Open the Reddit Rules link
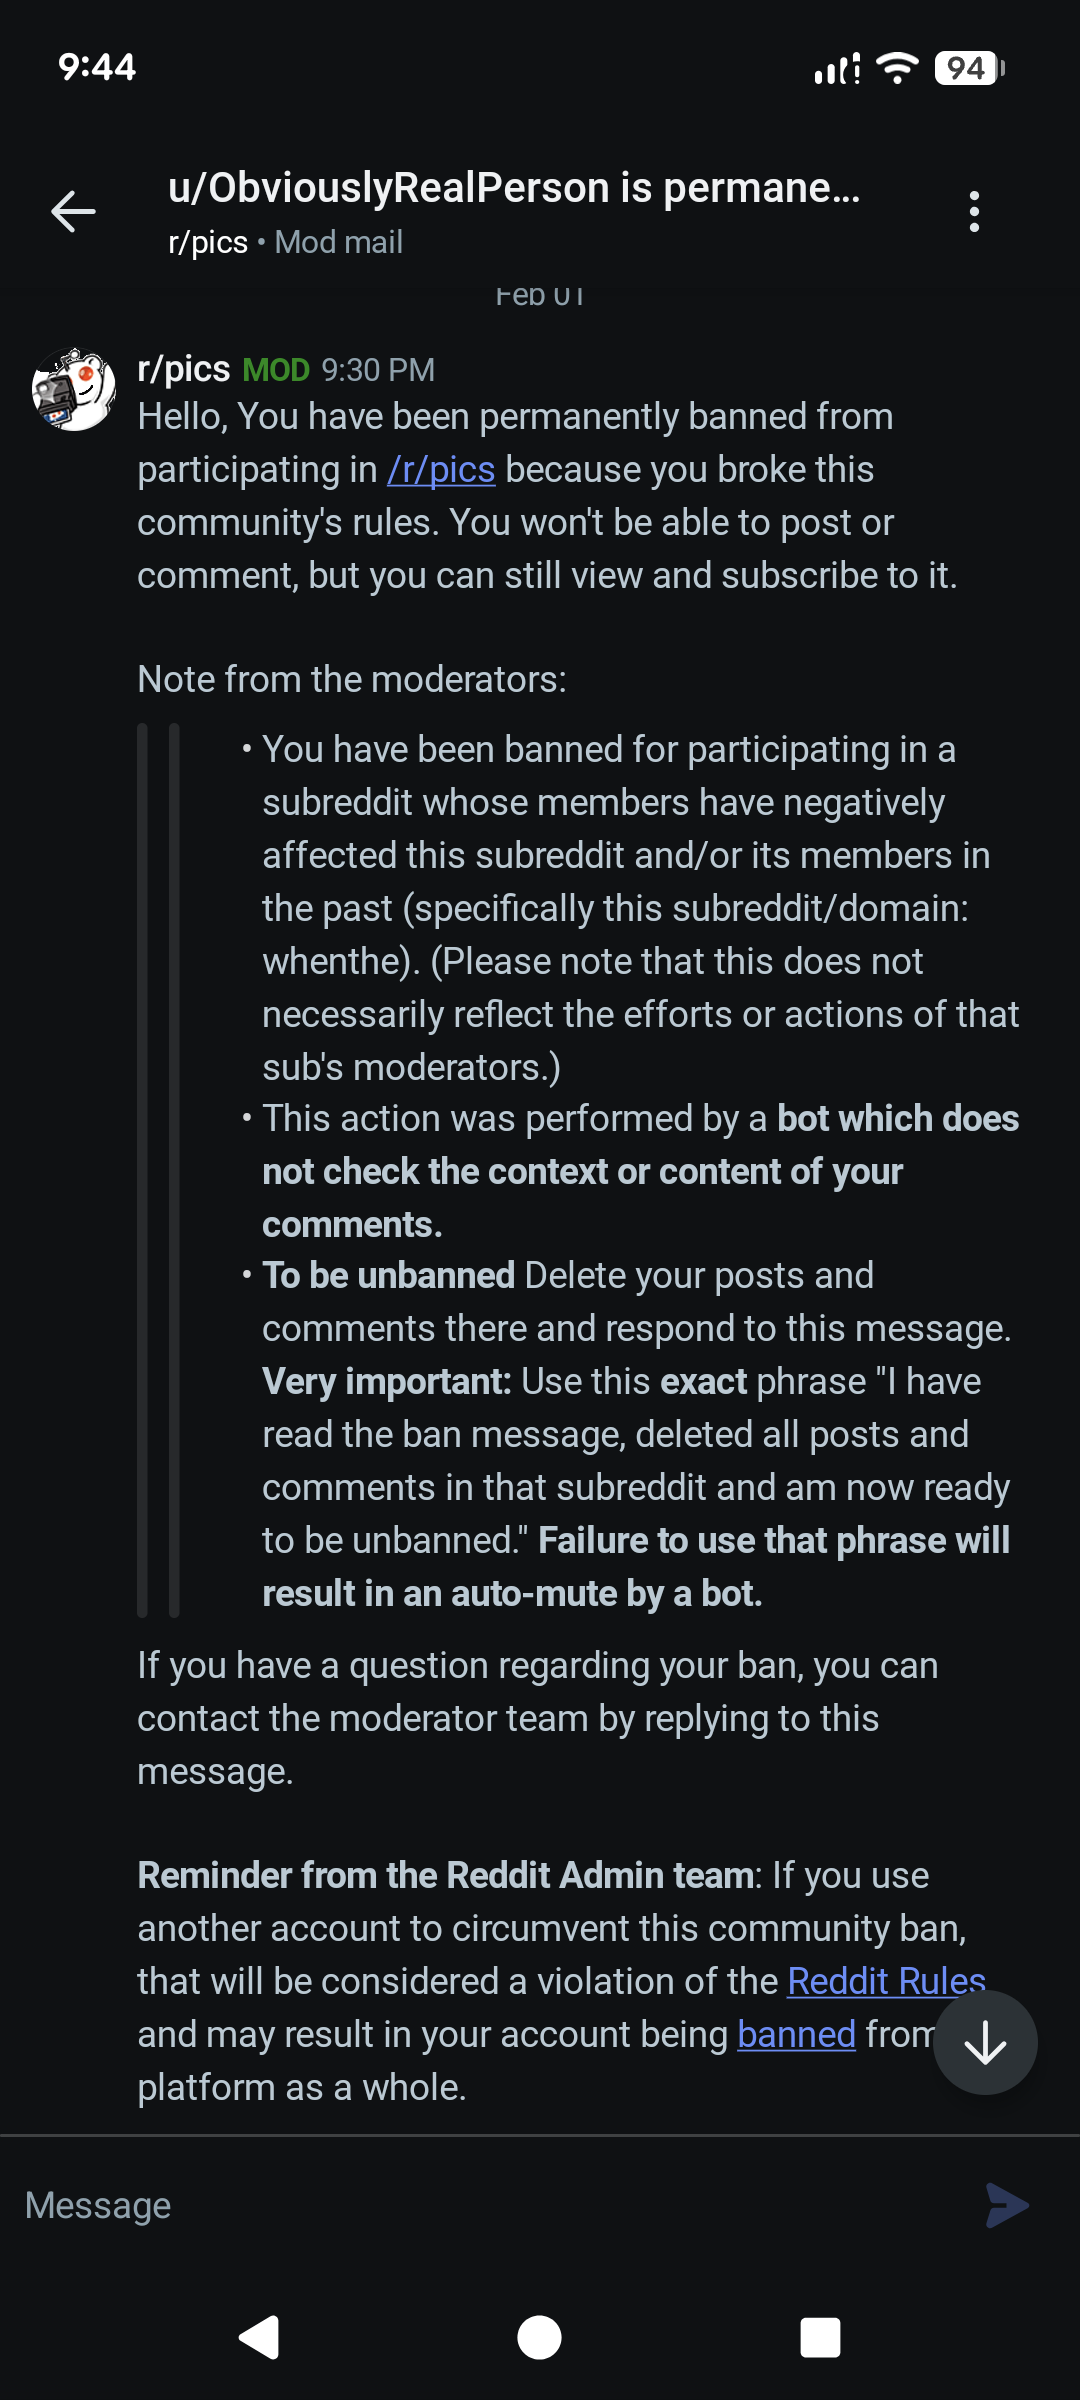Viewport: 1080px width, 2400px height. click(886, 1981)
